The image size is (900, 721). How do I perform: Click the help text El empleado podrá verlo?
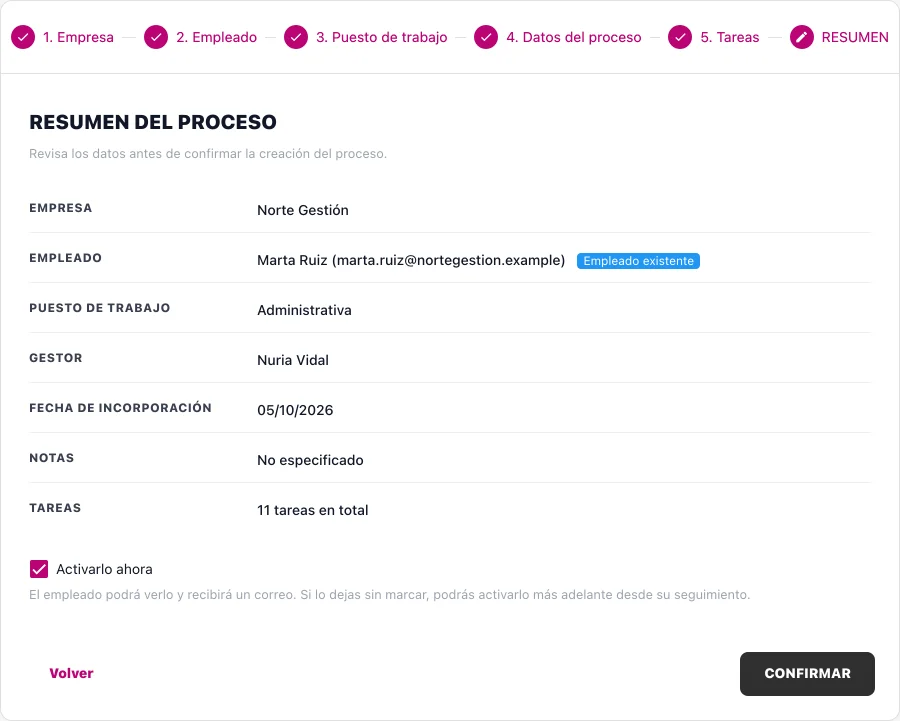(x=390, y=595)
